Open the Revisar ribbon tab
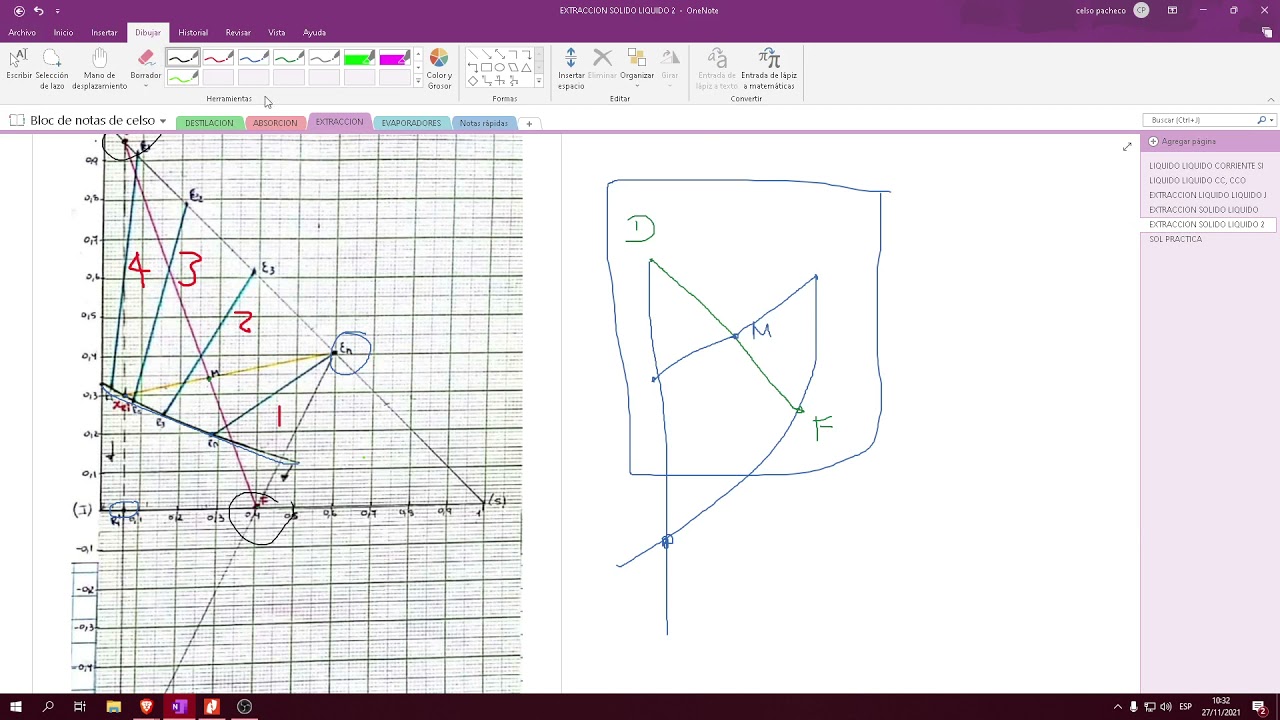The image size is (1280, 720). (x=238, y=32)
